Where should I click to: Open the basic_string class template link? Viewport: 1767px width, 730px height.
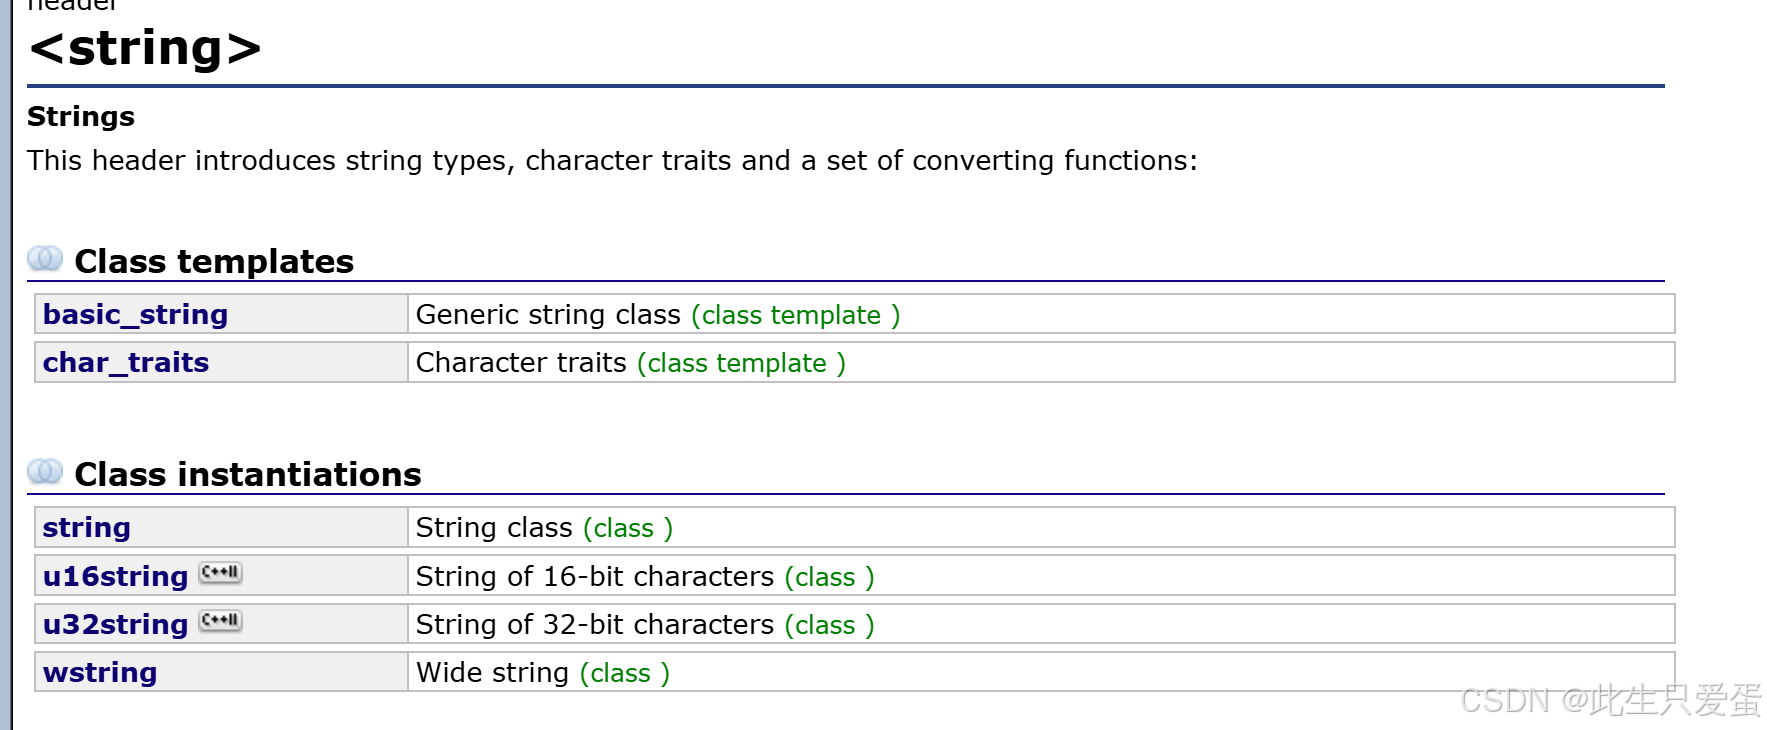click(135, 314)
